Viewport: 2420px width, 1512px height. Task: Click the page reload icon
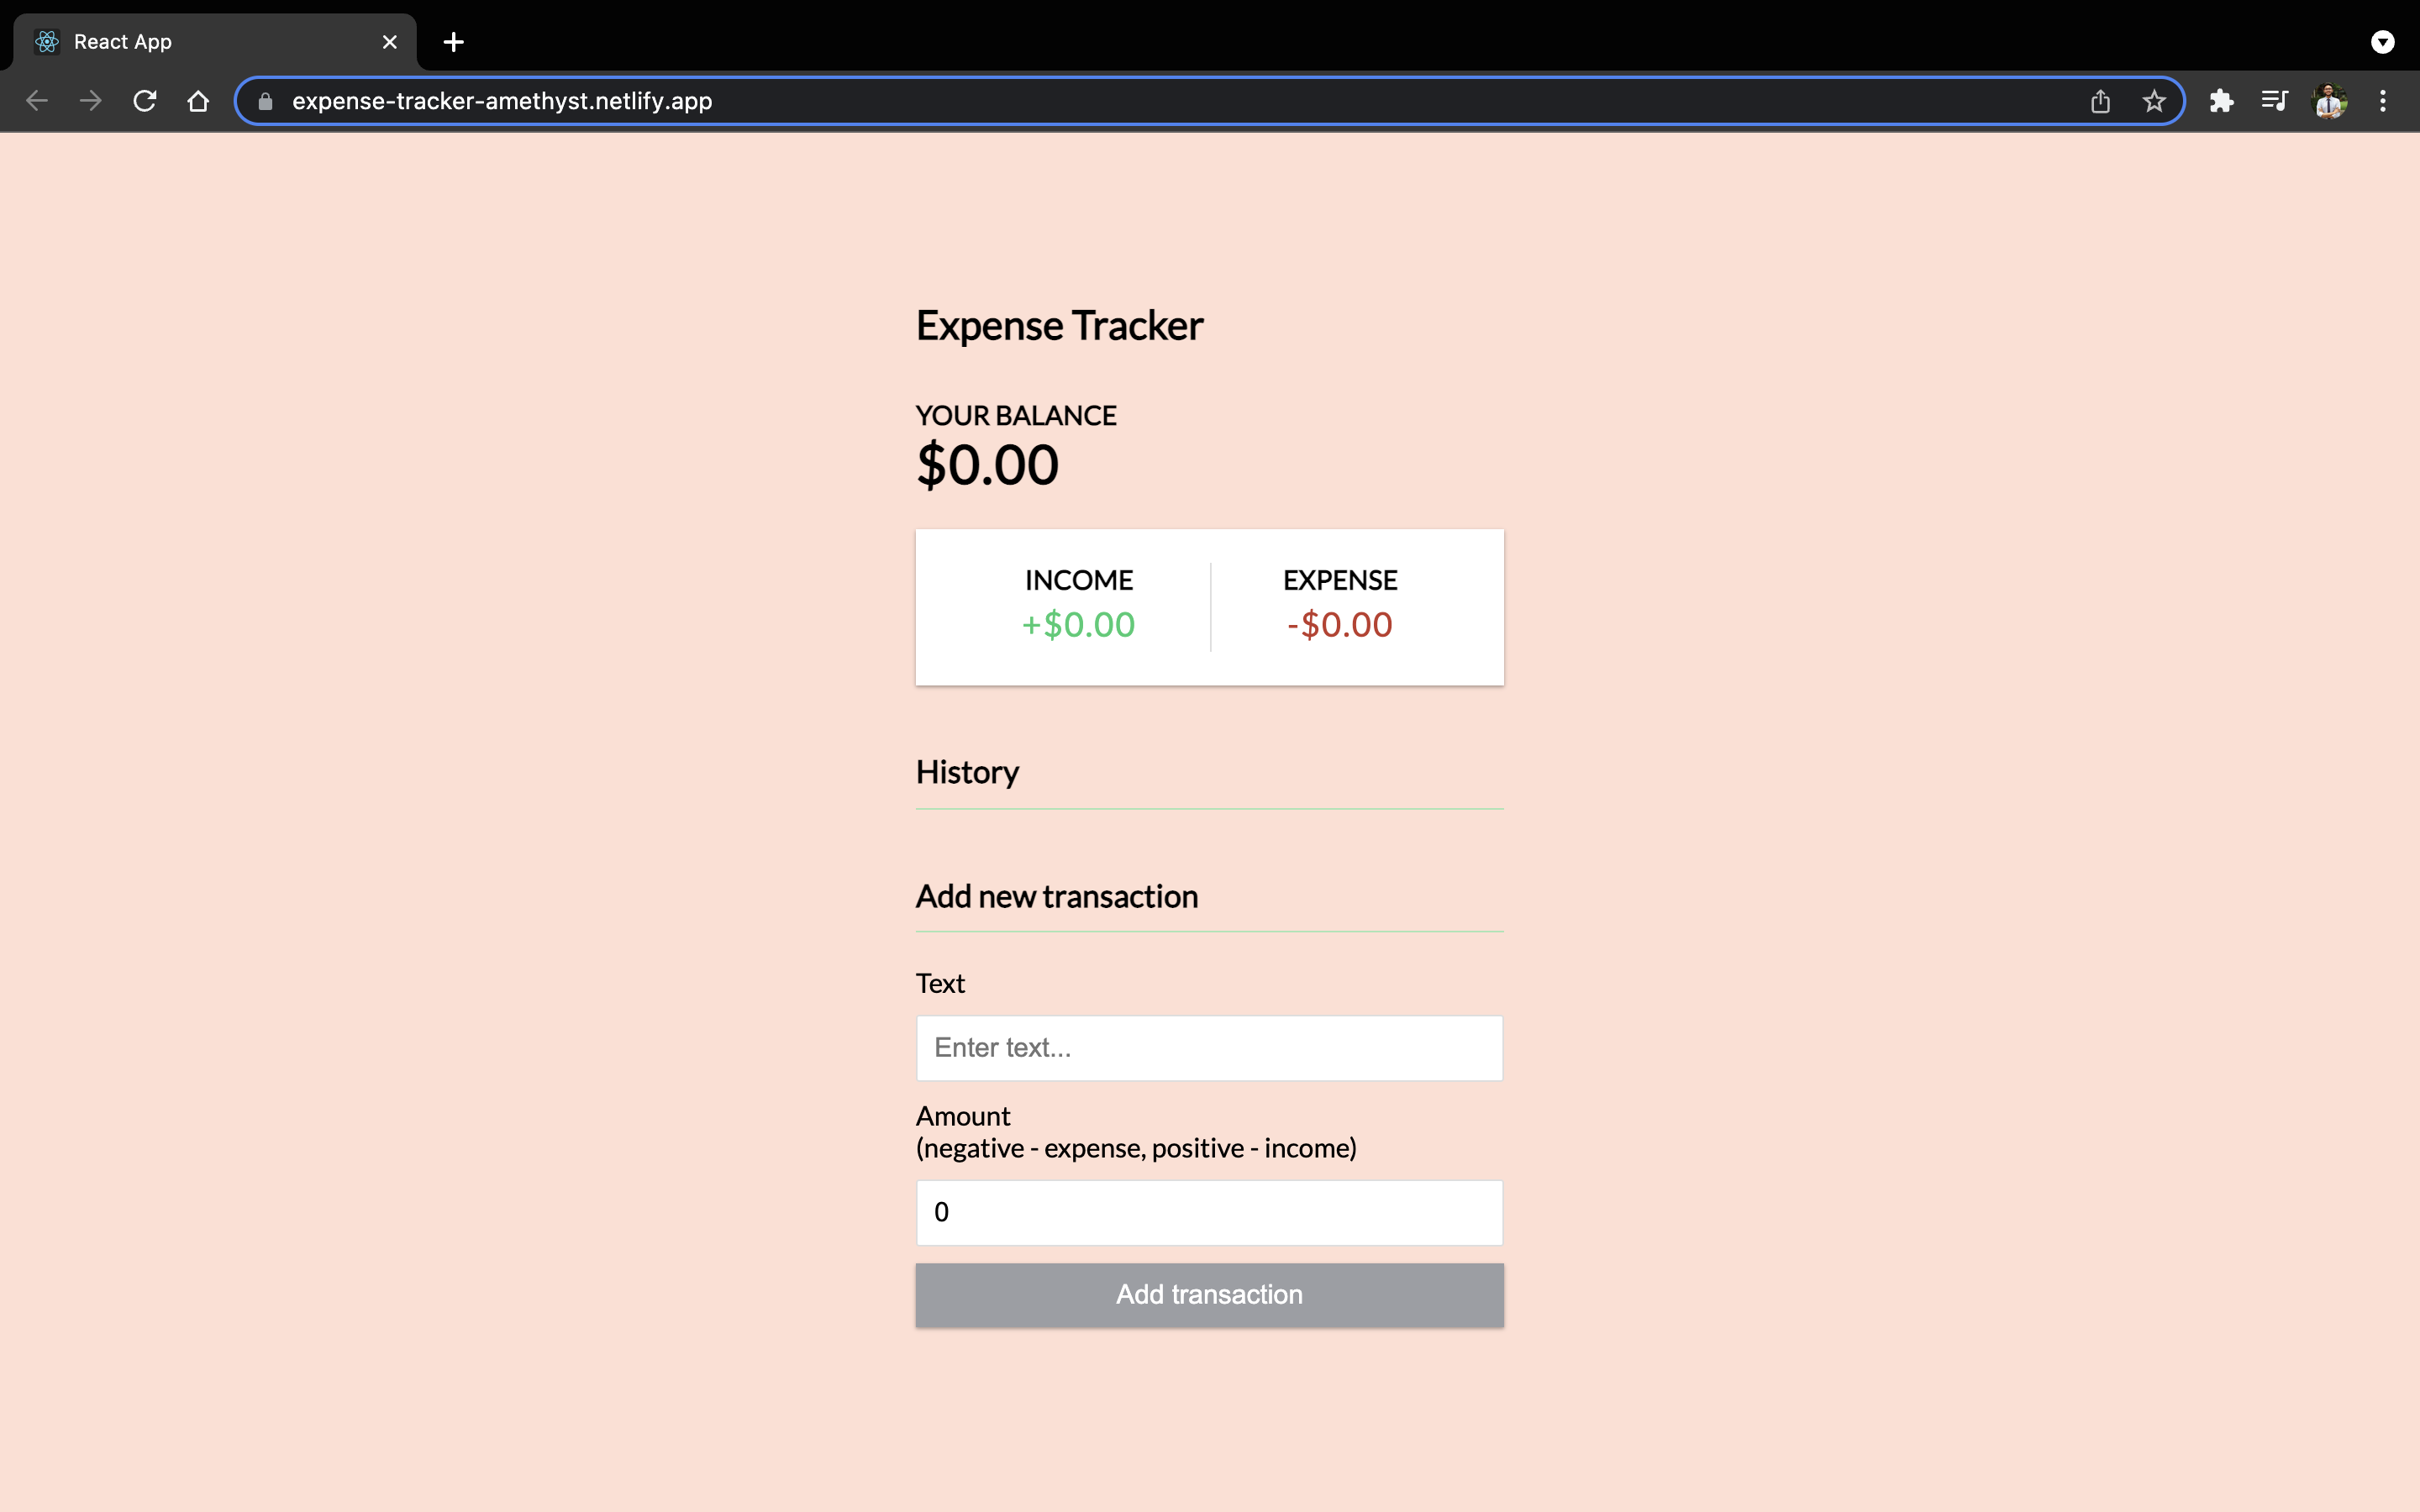(x=145, y=101)
